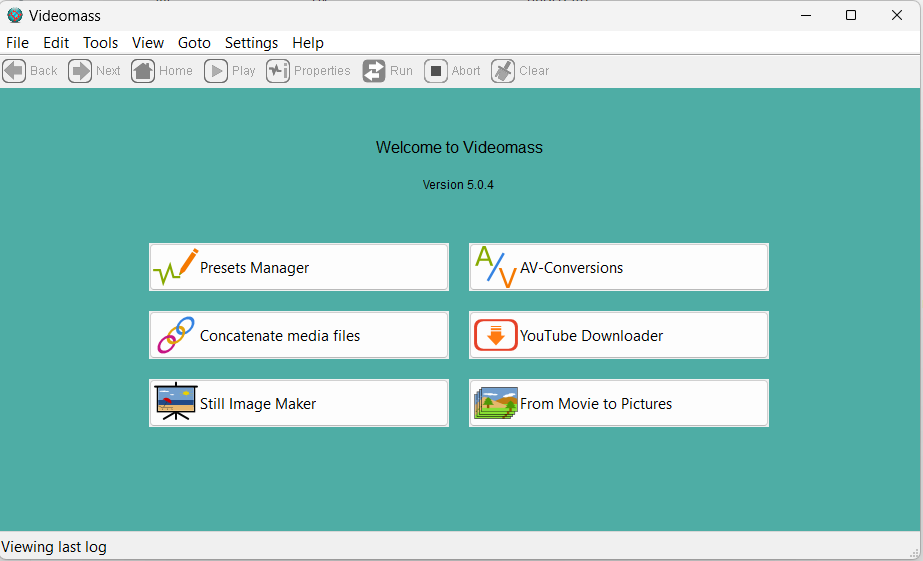Click the Back arrow toolbar icon
The width and height of the screenshot is (923, 561).
pyautogui.click(x=14, y=71)
